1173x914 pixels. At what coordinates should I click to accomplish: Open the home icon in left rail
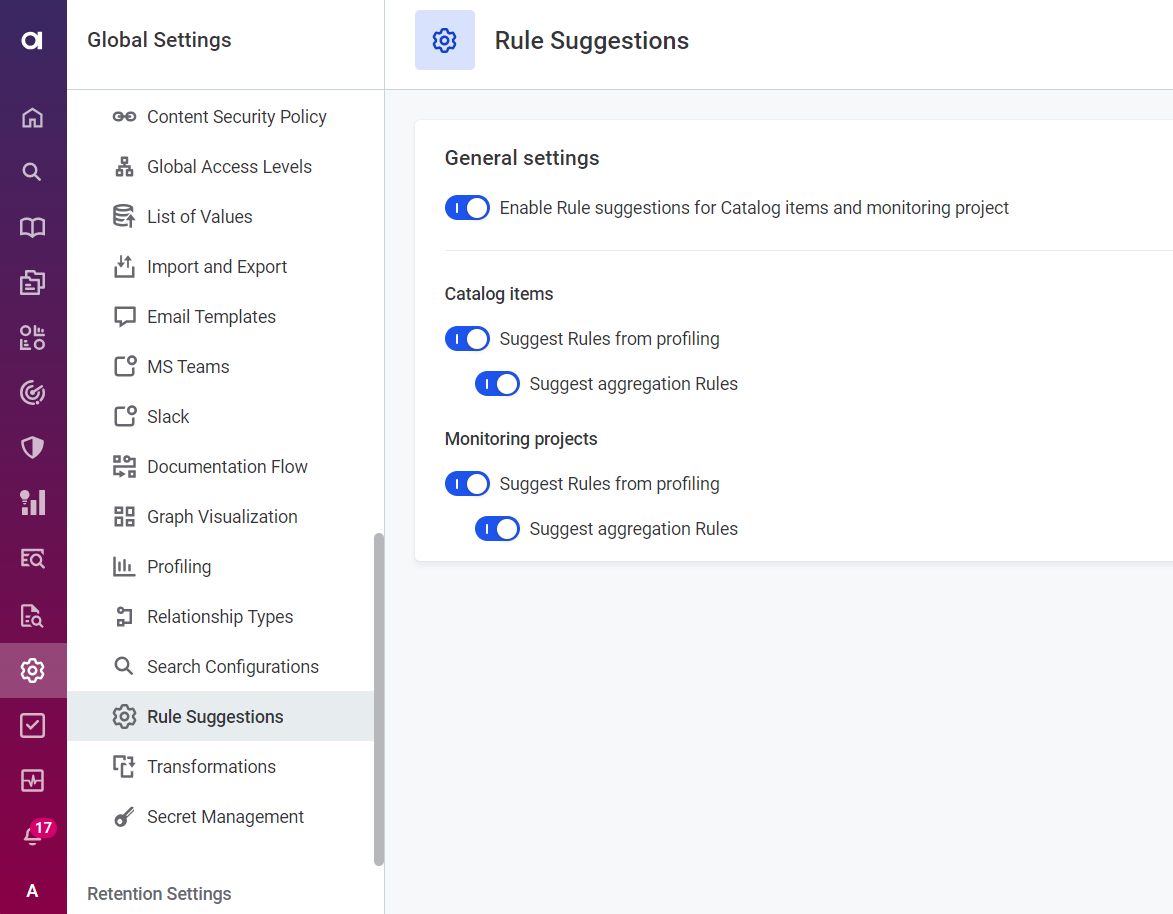click(32, 118)
